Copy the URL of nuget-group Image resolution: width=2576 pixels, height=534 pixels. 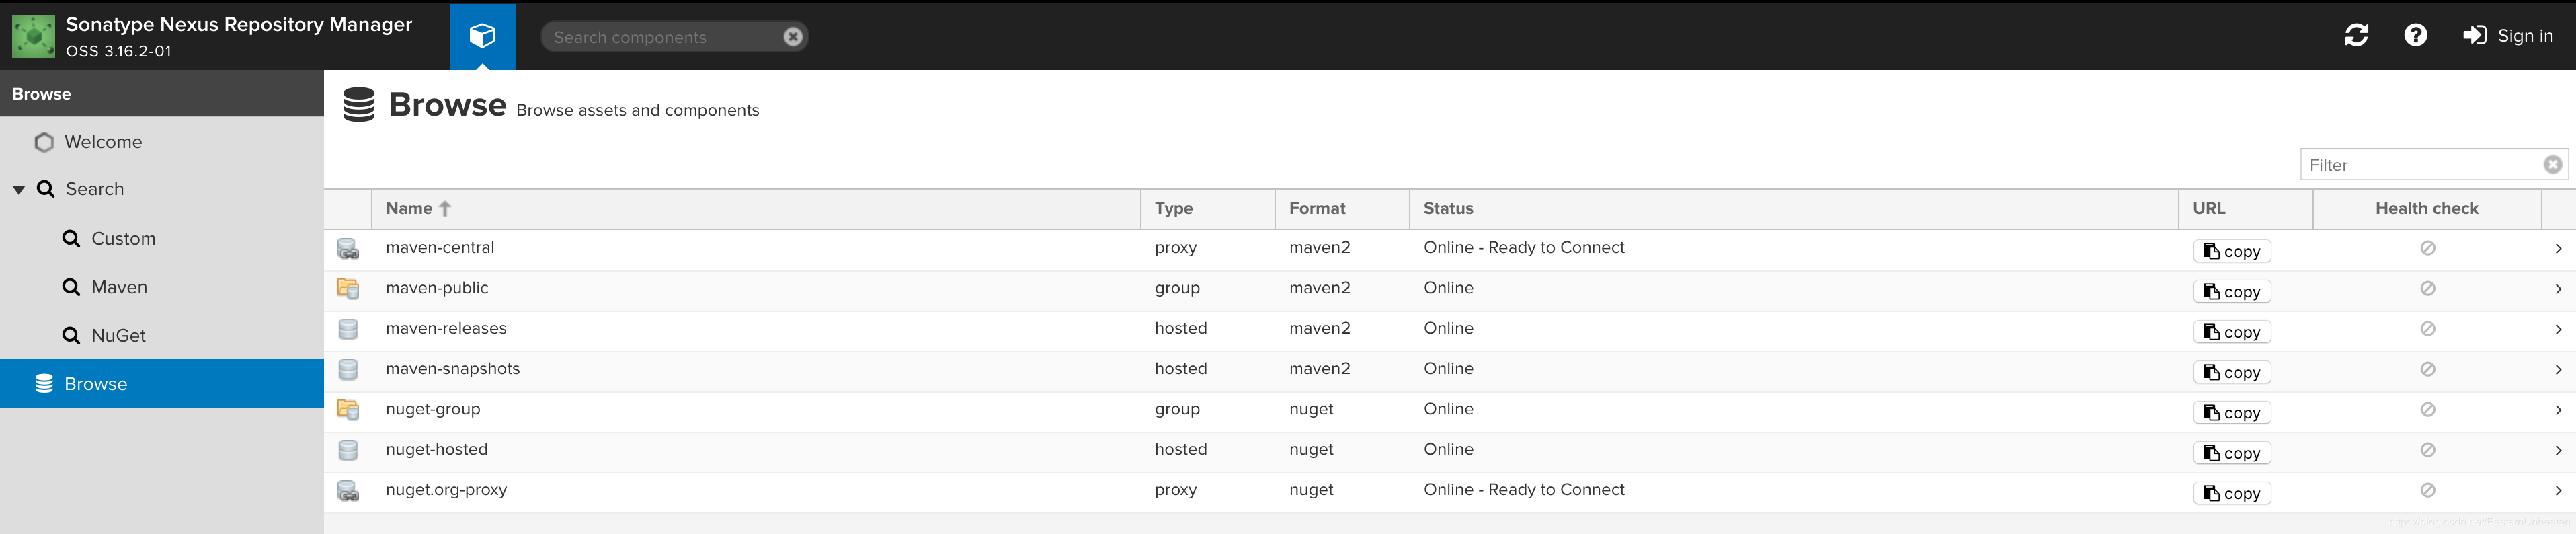pos(2232,413)
